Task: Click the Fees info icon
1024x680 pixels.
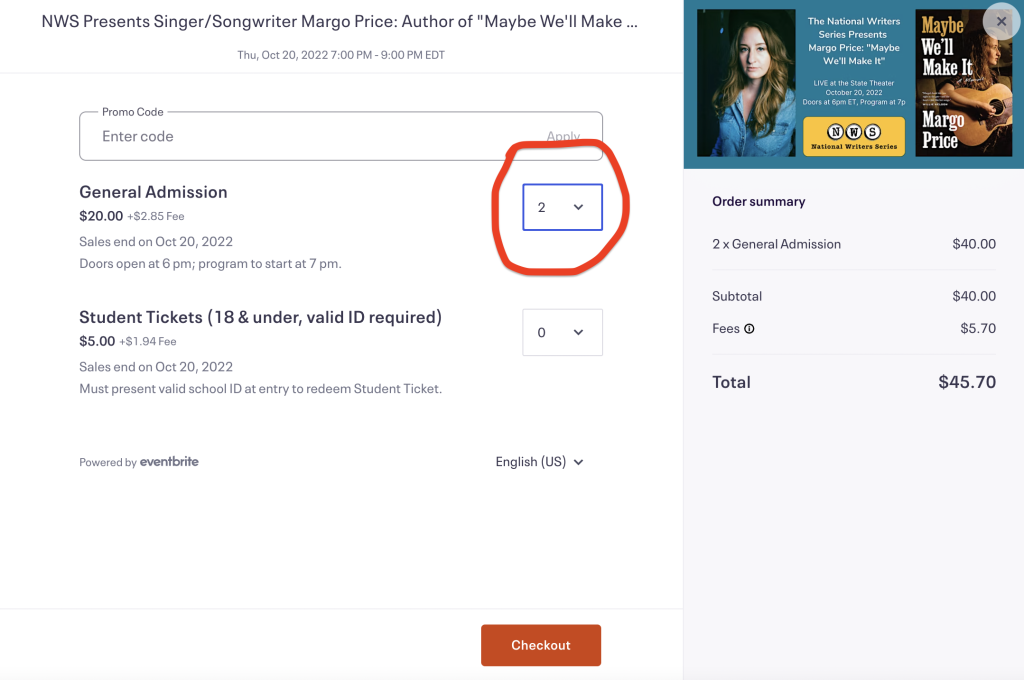Action: coord(749,329)
